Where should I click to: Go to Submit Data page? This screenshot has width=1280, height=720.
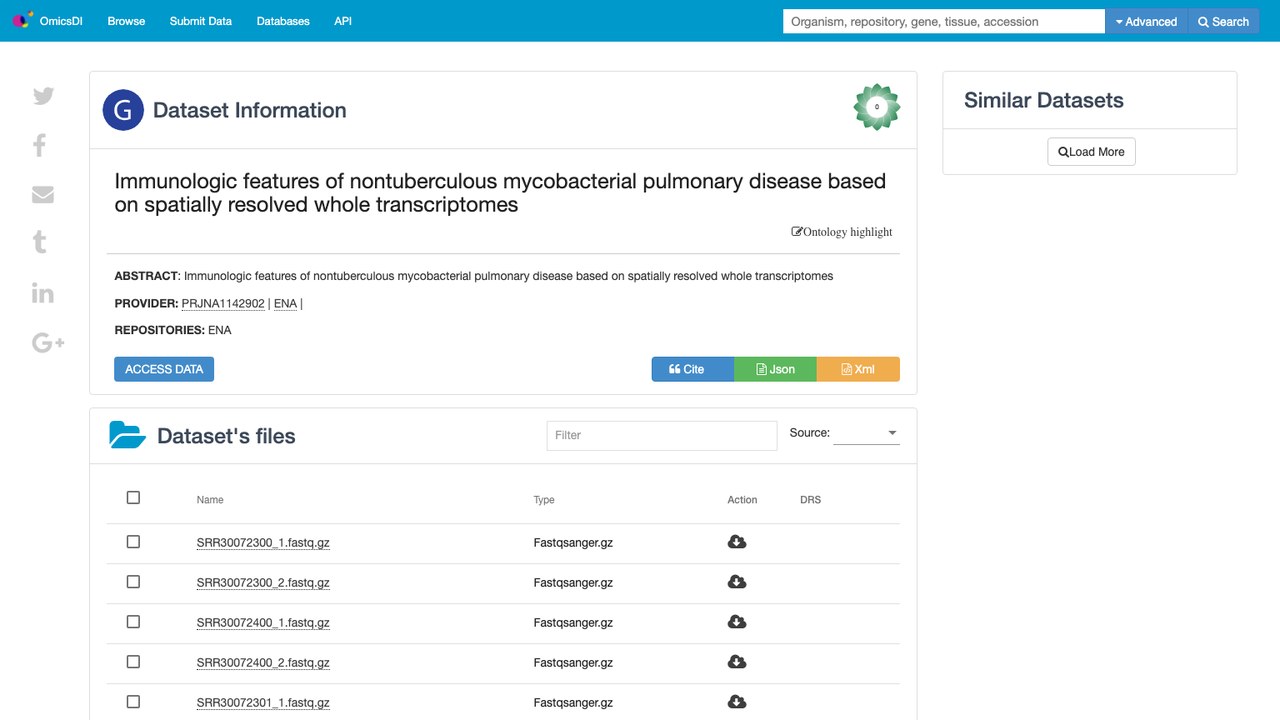pos(201,21)
